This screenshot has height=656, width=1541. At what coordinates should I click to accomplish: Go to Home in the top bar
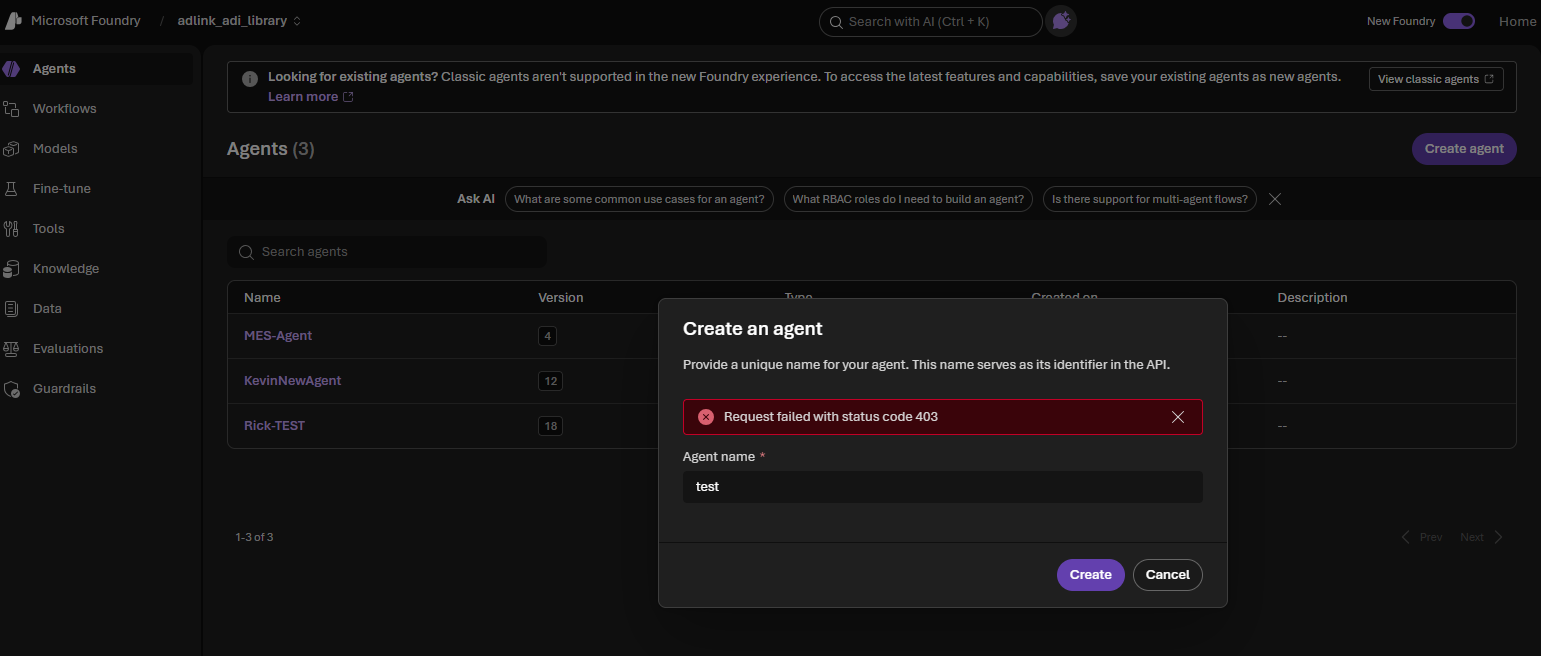coord(1517,21)
